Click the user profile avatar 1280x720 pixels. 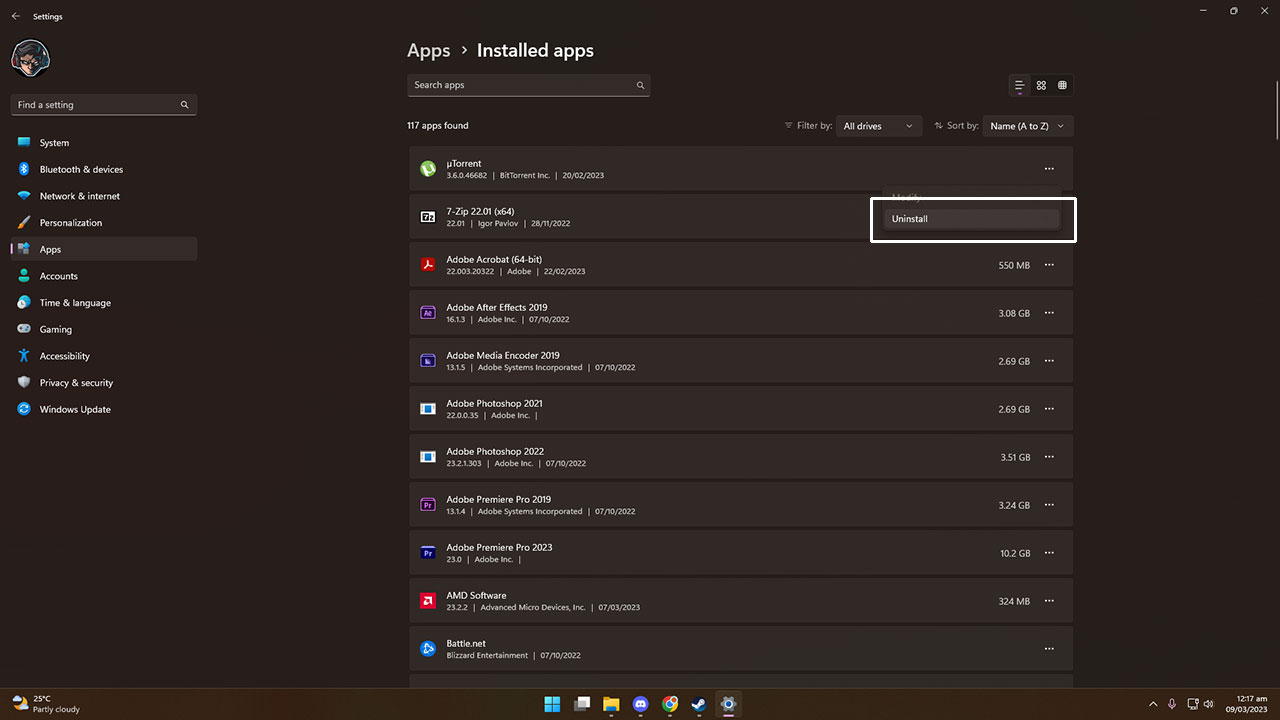(30, 58)
